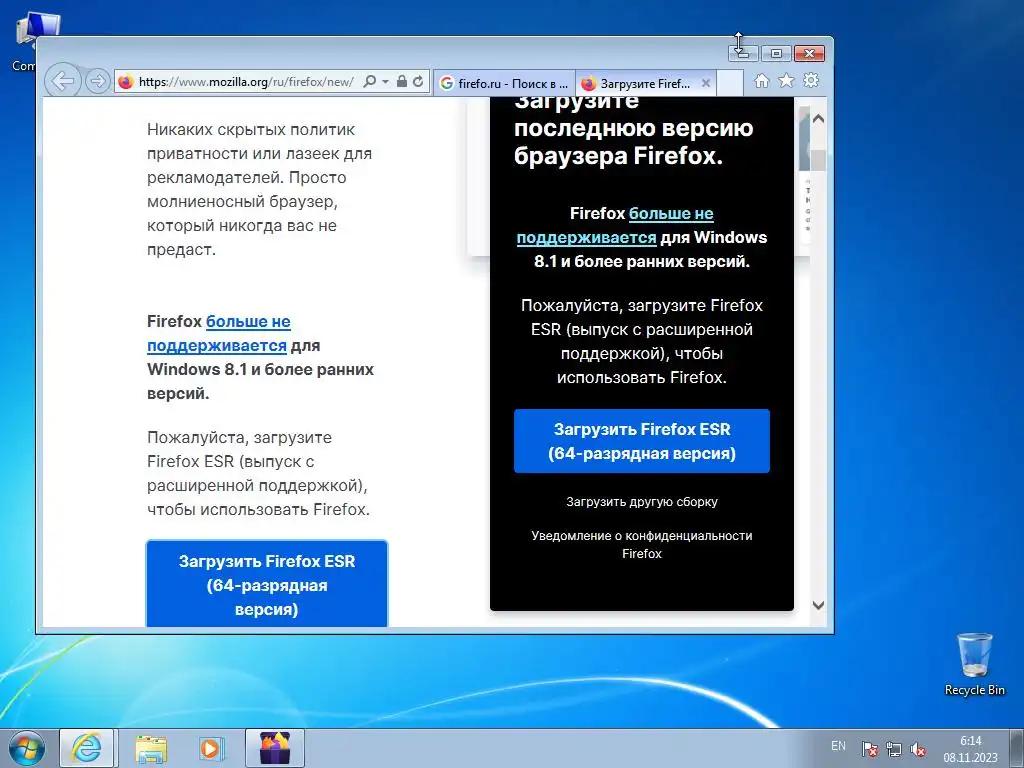Viewport: 1024px width, 768px height.
Task: Click the EN language indicator
Action: (x=838, y=746)
